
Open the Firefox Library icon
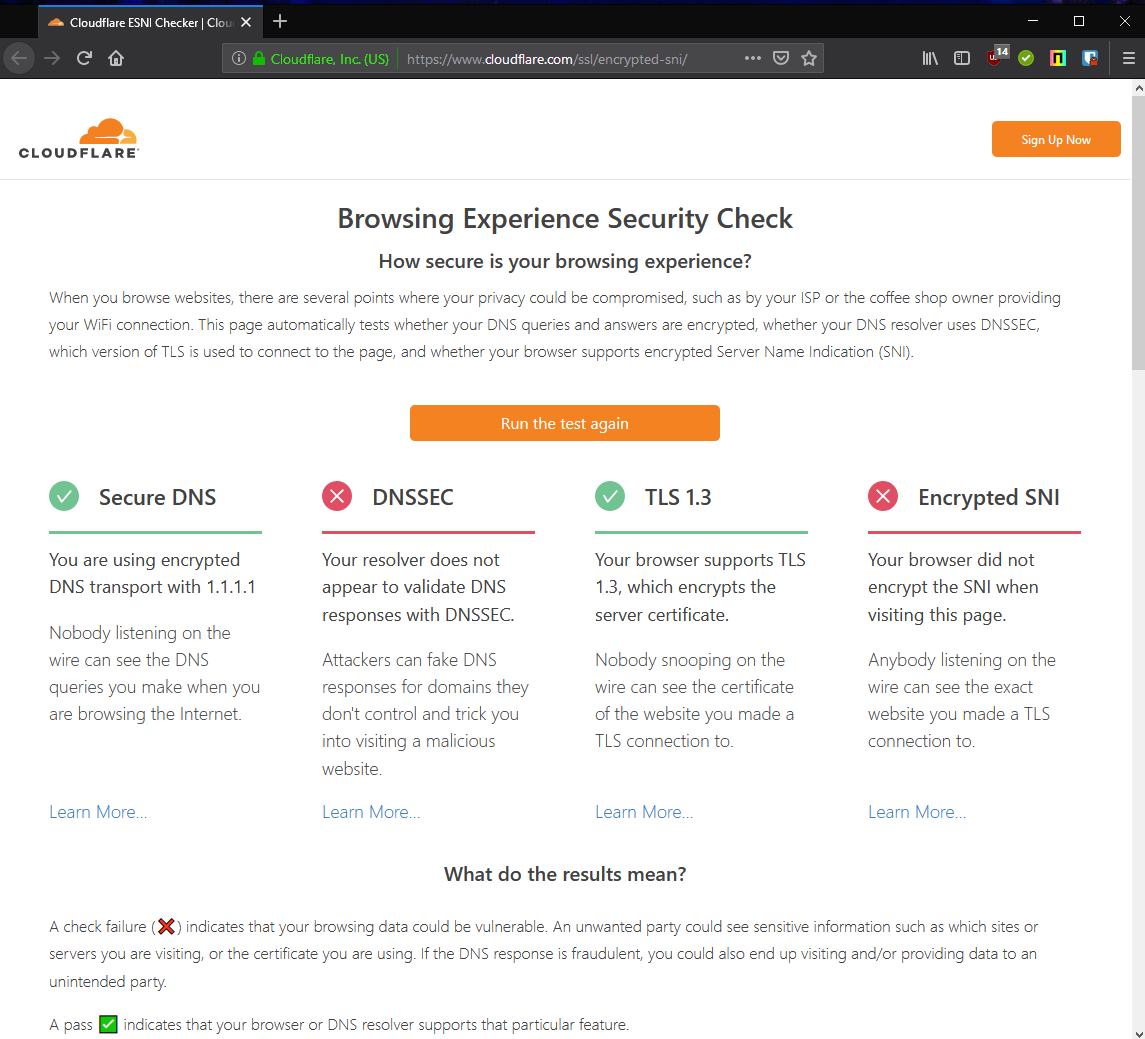930,58
